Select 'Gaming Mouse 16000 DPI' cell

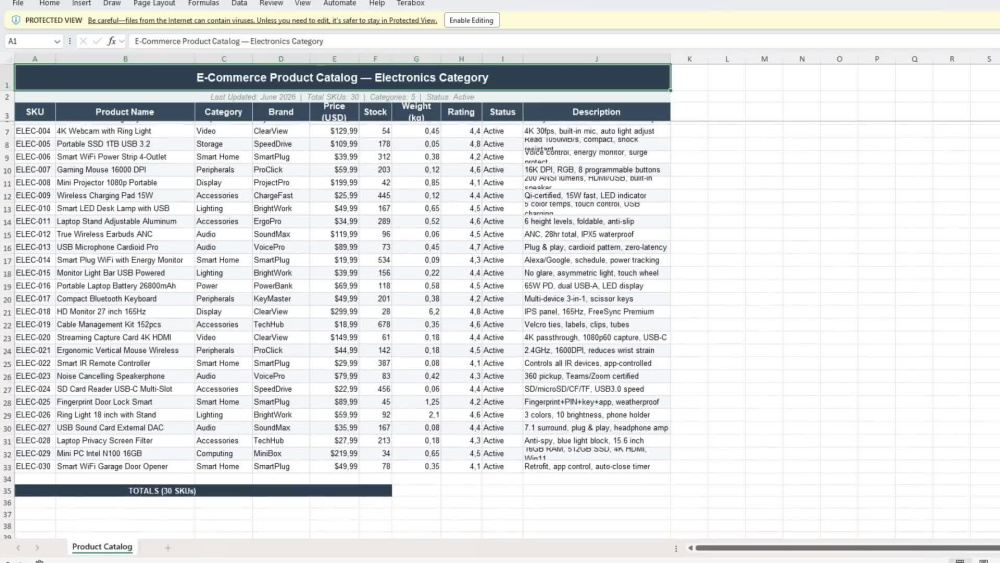(x=125, y=170)
